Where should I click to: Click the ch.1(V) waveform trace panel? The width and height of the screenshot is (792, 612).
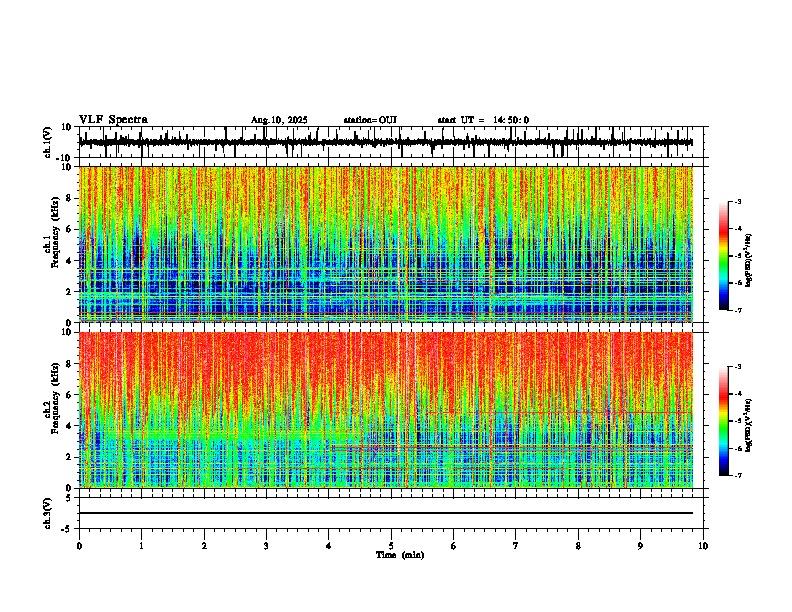coord(393,142)
